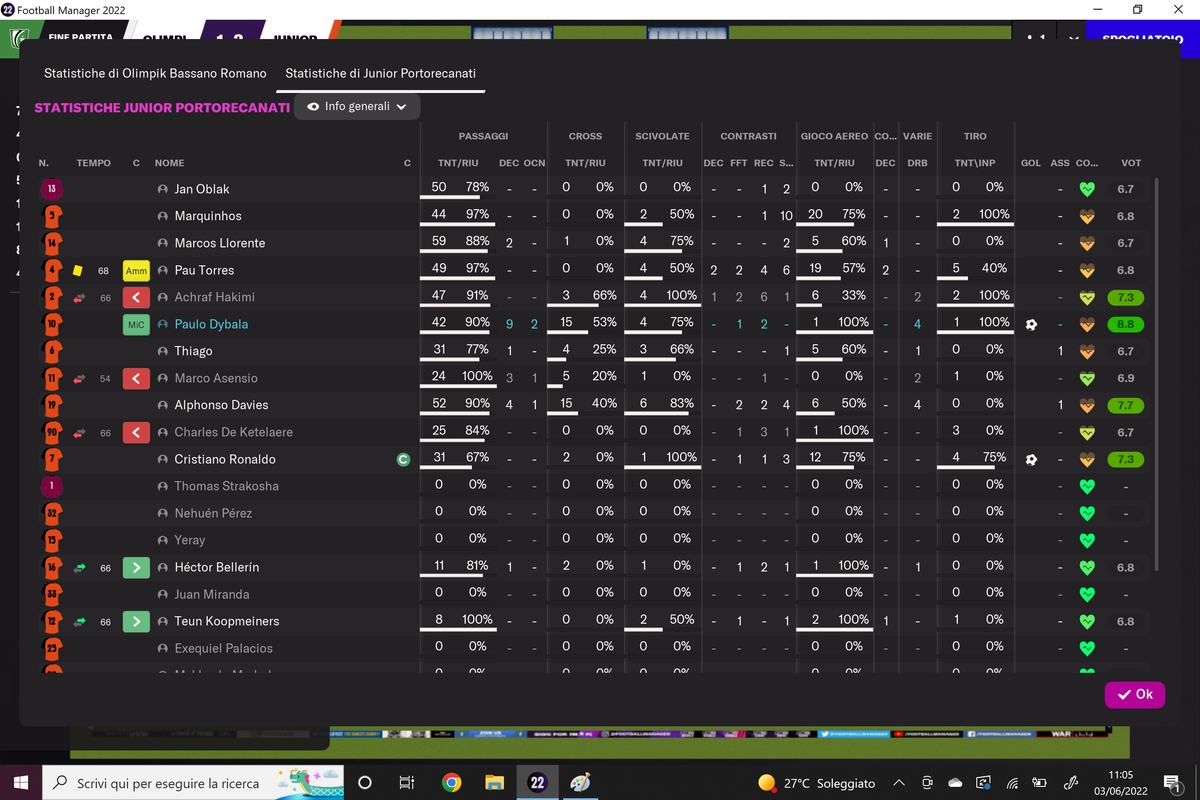Click the goal ball icon in Cristiano Ronaldo row

coord(1031,459)
